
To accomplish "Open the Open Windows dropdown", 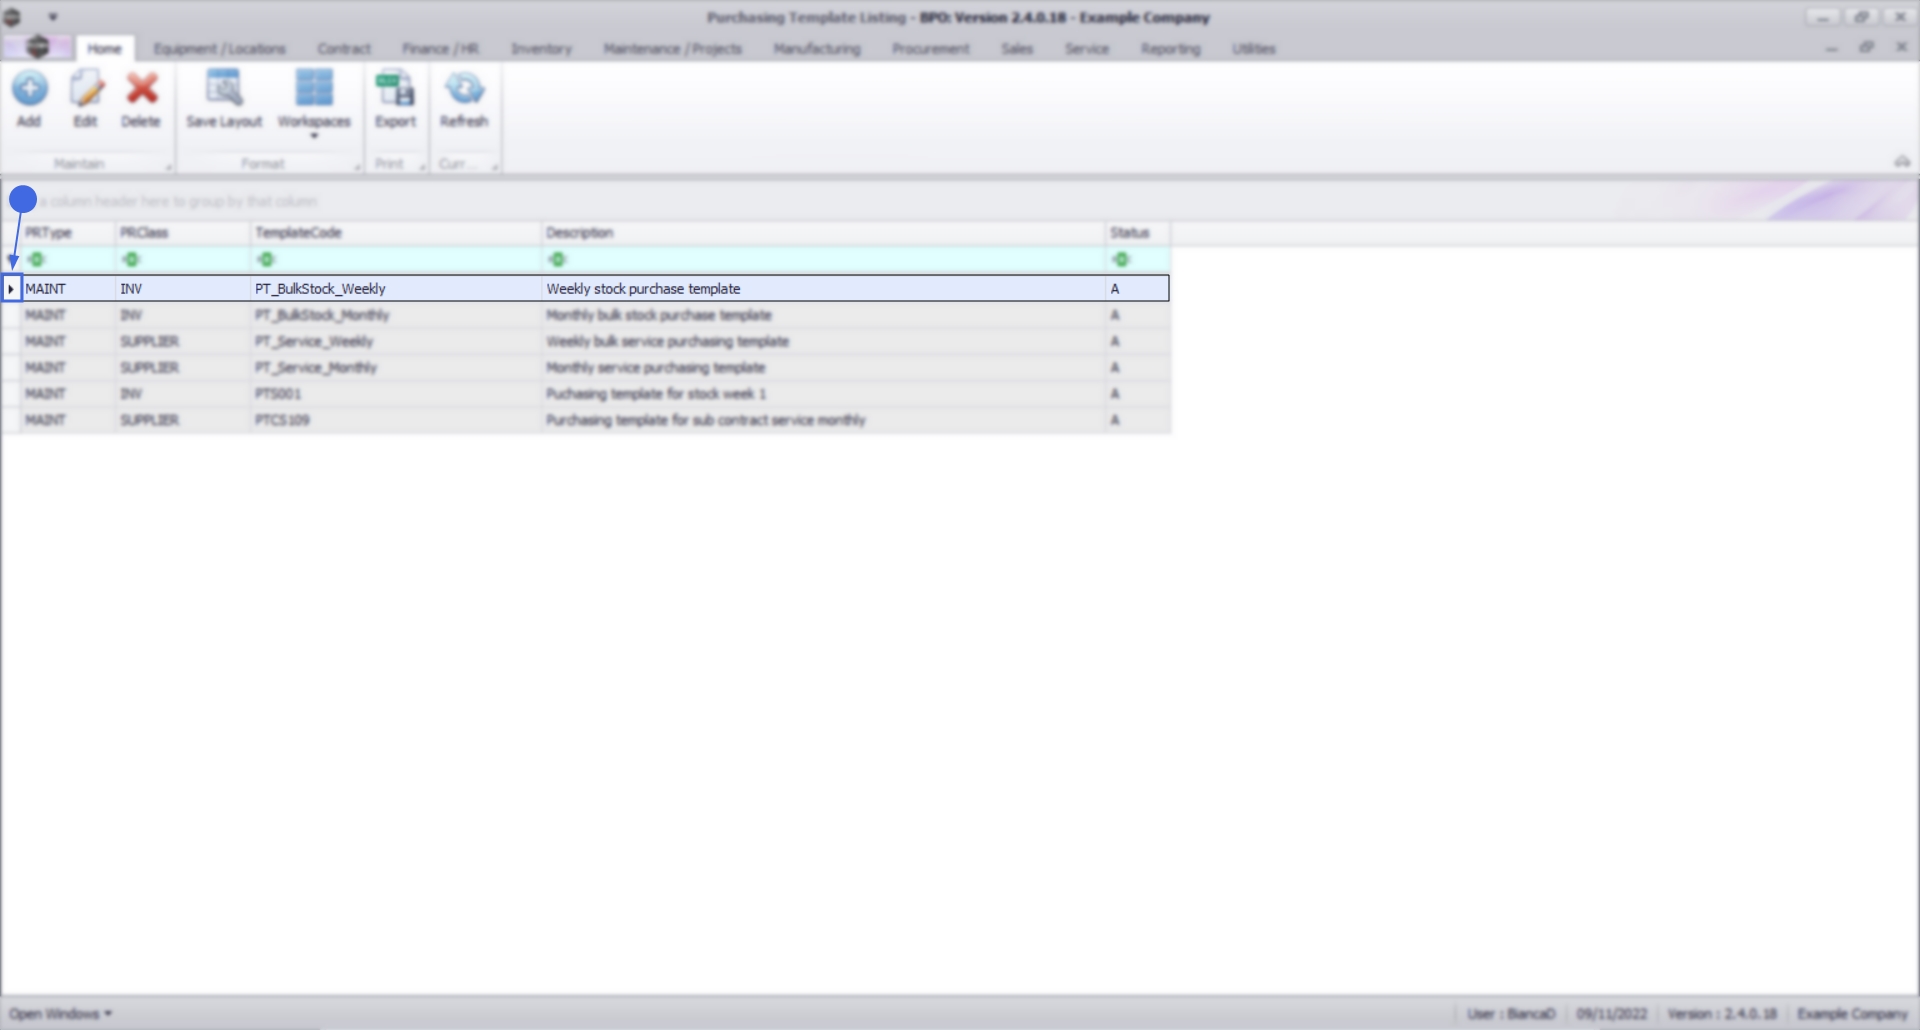I will coord(60,1013).
